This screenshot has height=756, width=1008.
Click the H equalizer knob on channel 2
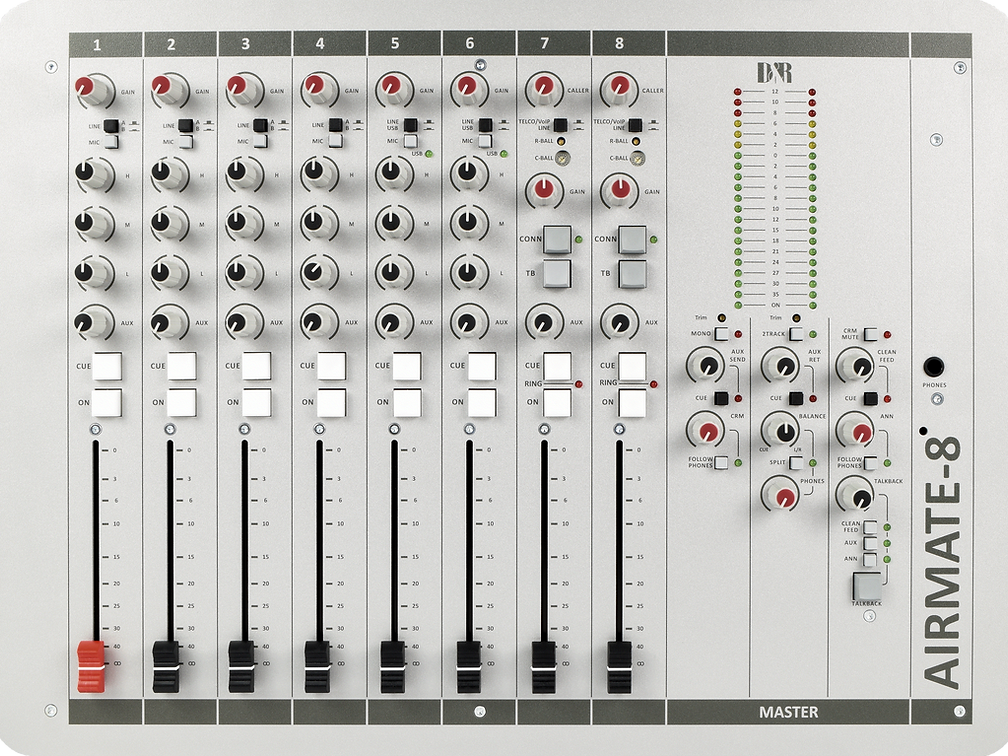click(x=169, y=175)
